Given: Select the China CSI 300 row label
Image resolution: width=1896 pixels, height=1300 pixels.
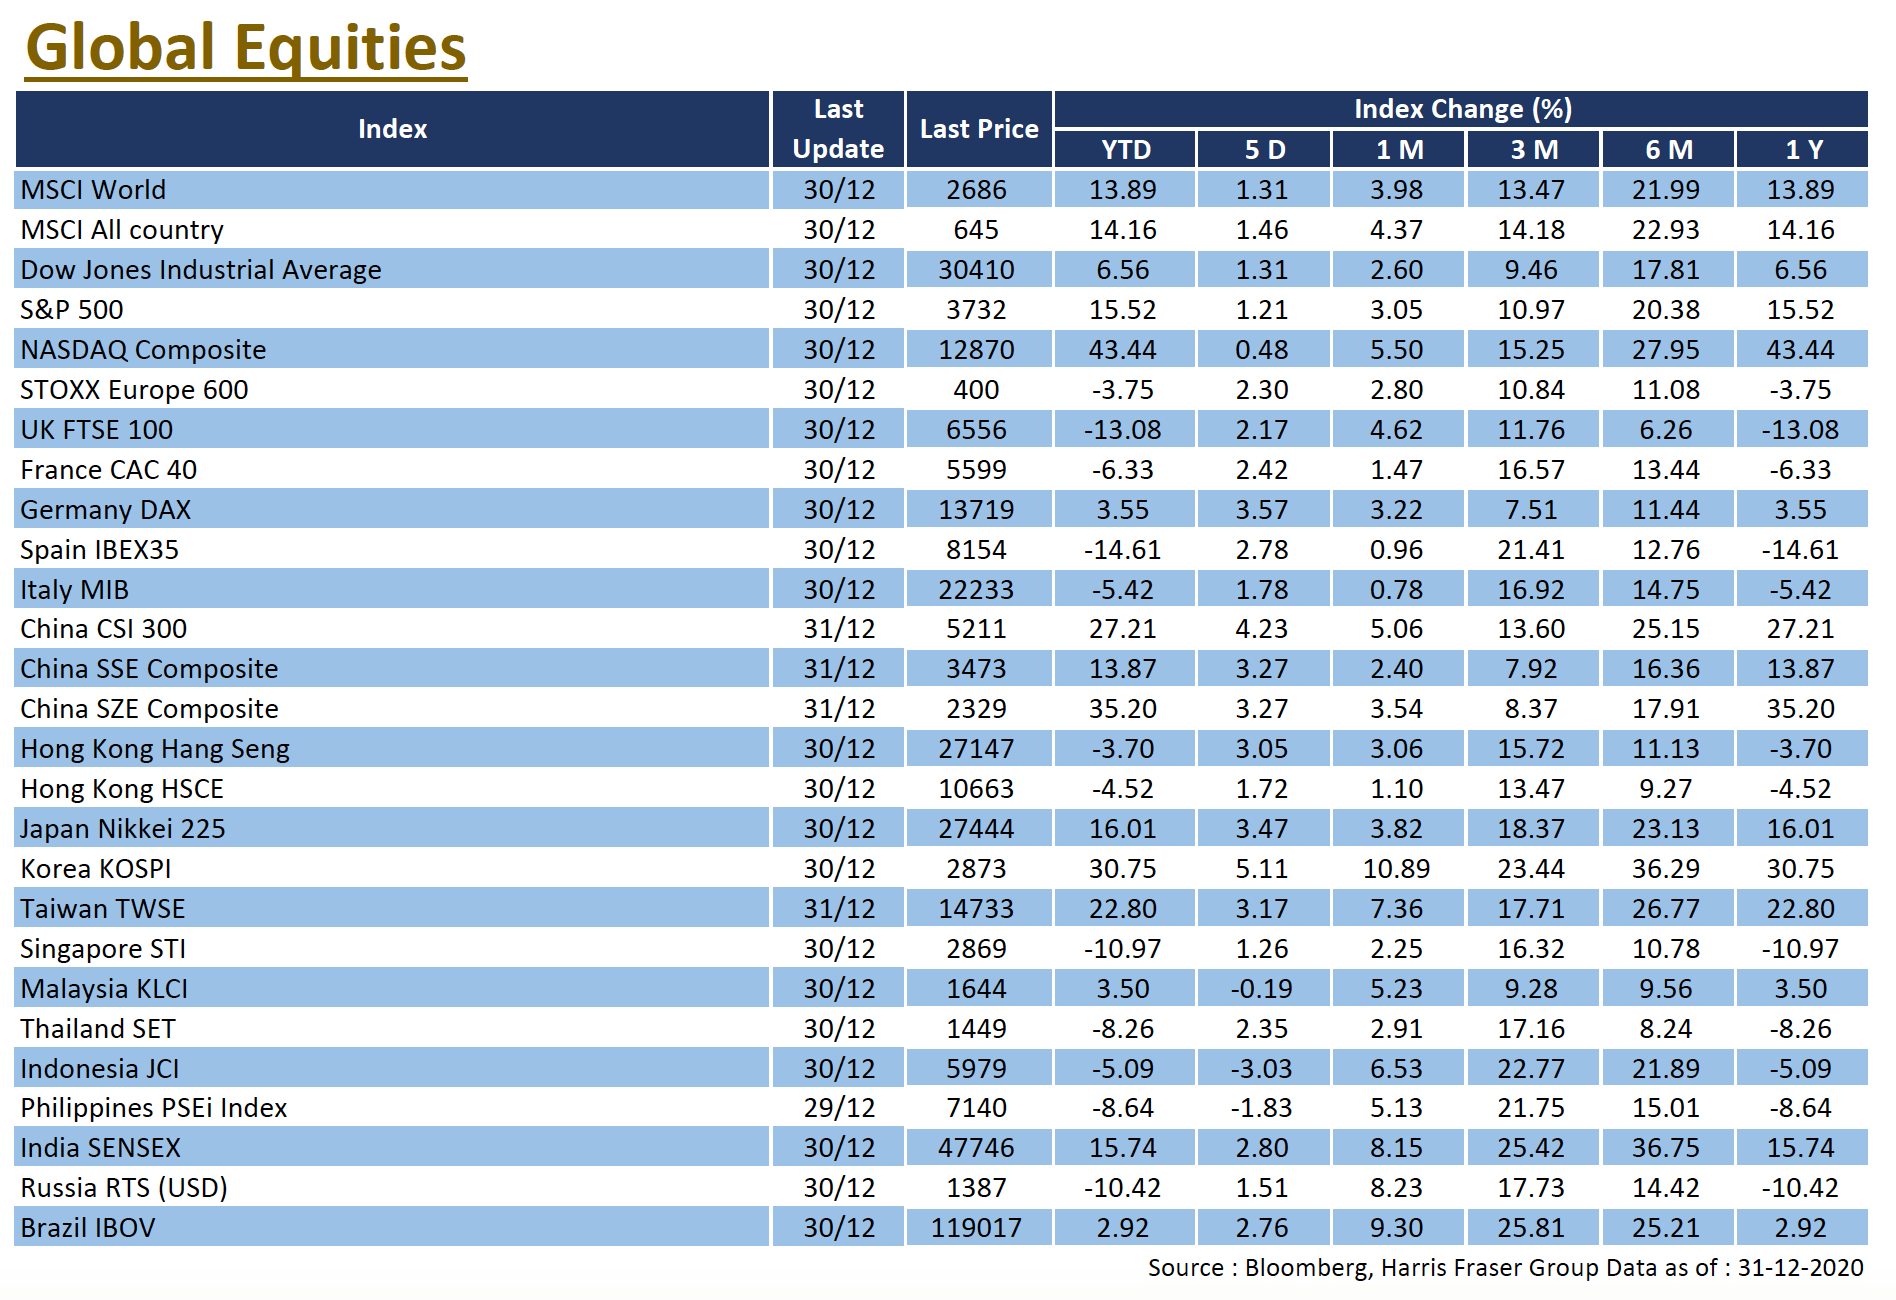Looking at the screenshot, I should 104,629.
